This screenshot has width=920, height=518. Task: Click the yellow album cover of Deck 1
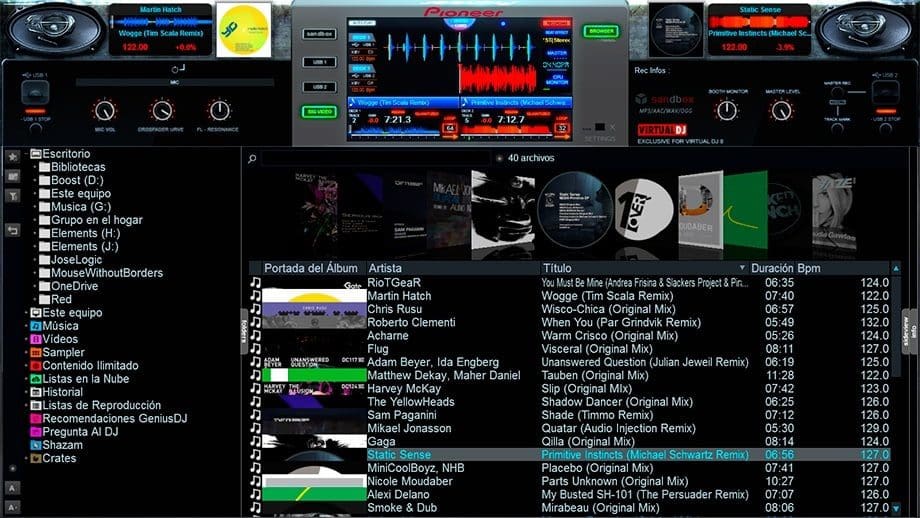(243, 30)
